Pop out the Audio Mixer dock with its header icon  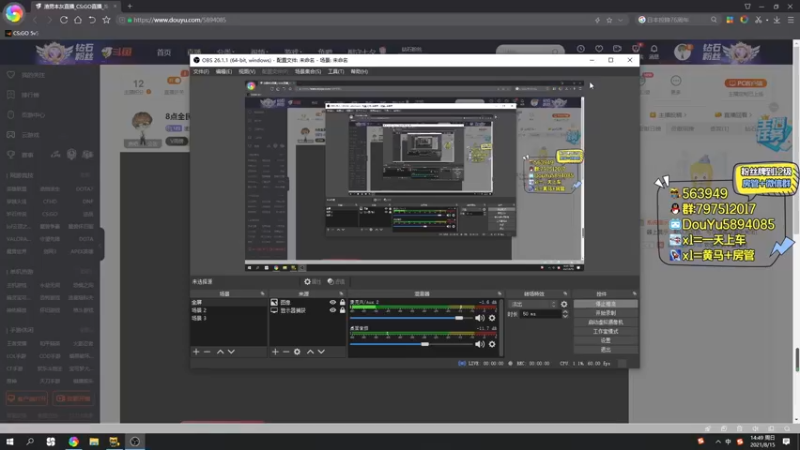click(x=499, y=294)
